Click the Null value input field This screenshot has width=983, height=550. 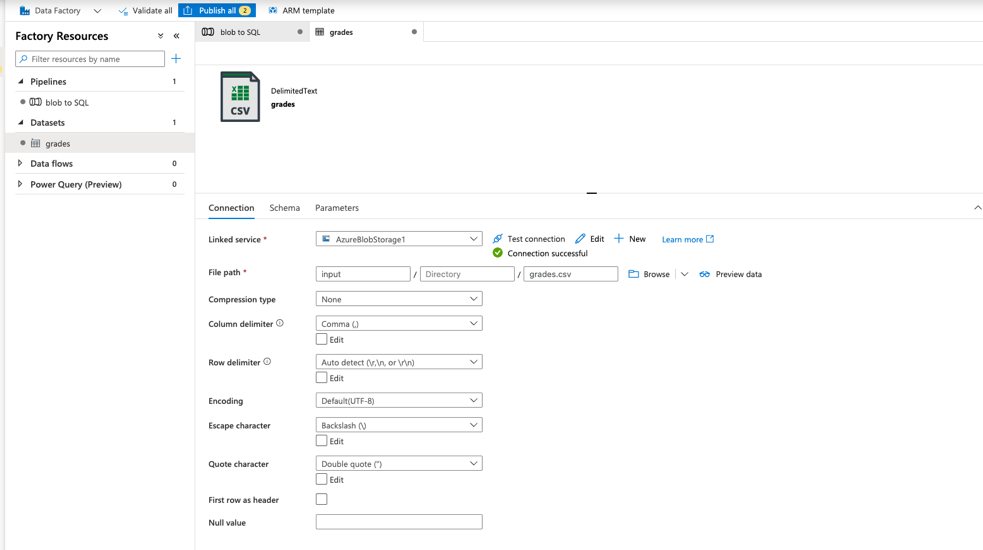click(x=398, y=522)
